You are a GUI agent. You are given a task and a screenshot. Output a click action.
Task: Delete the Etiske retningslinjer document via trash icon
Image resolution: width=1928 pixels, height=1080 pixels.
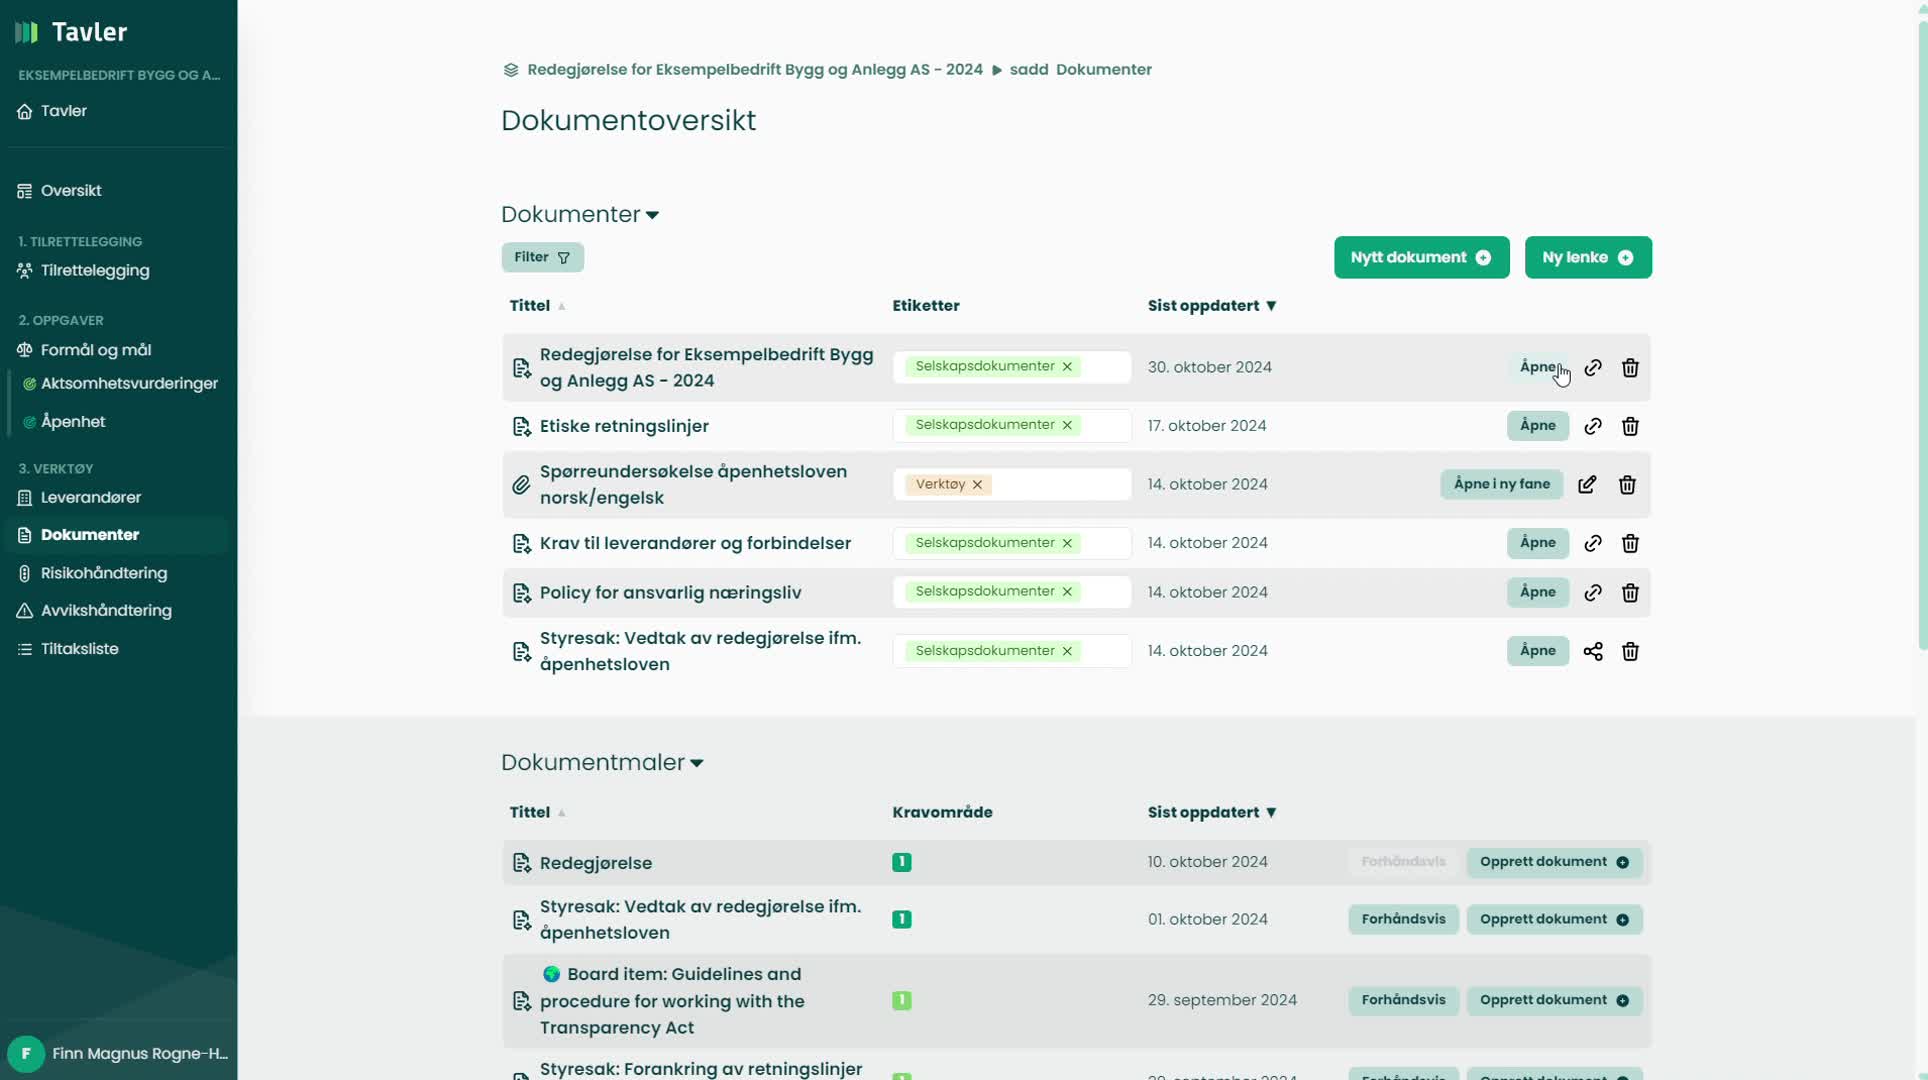(1630, 426)
